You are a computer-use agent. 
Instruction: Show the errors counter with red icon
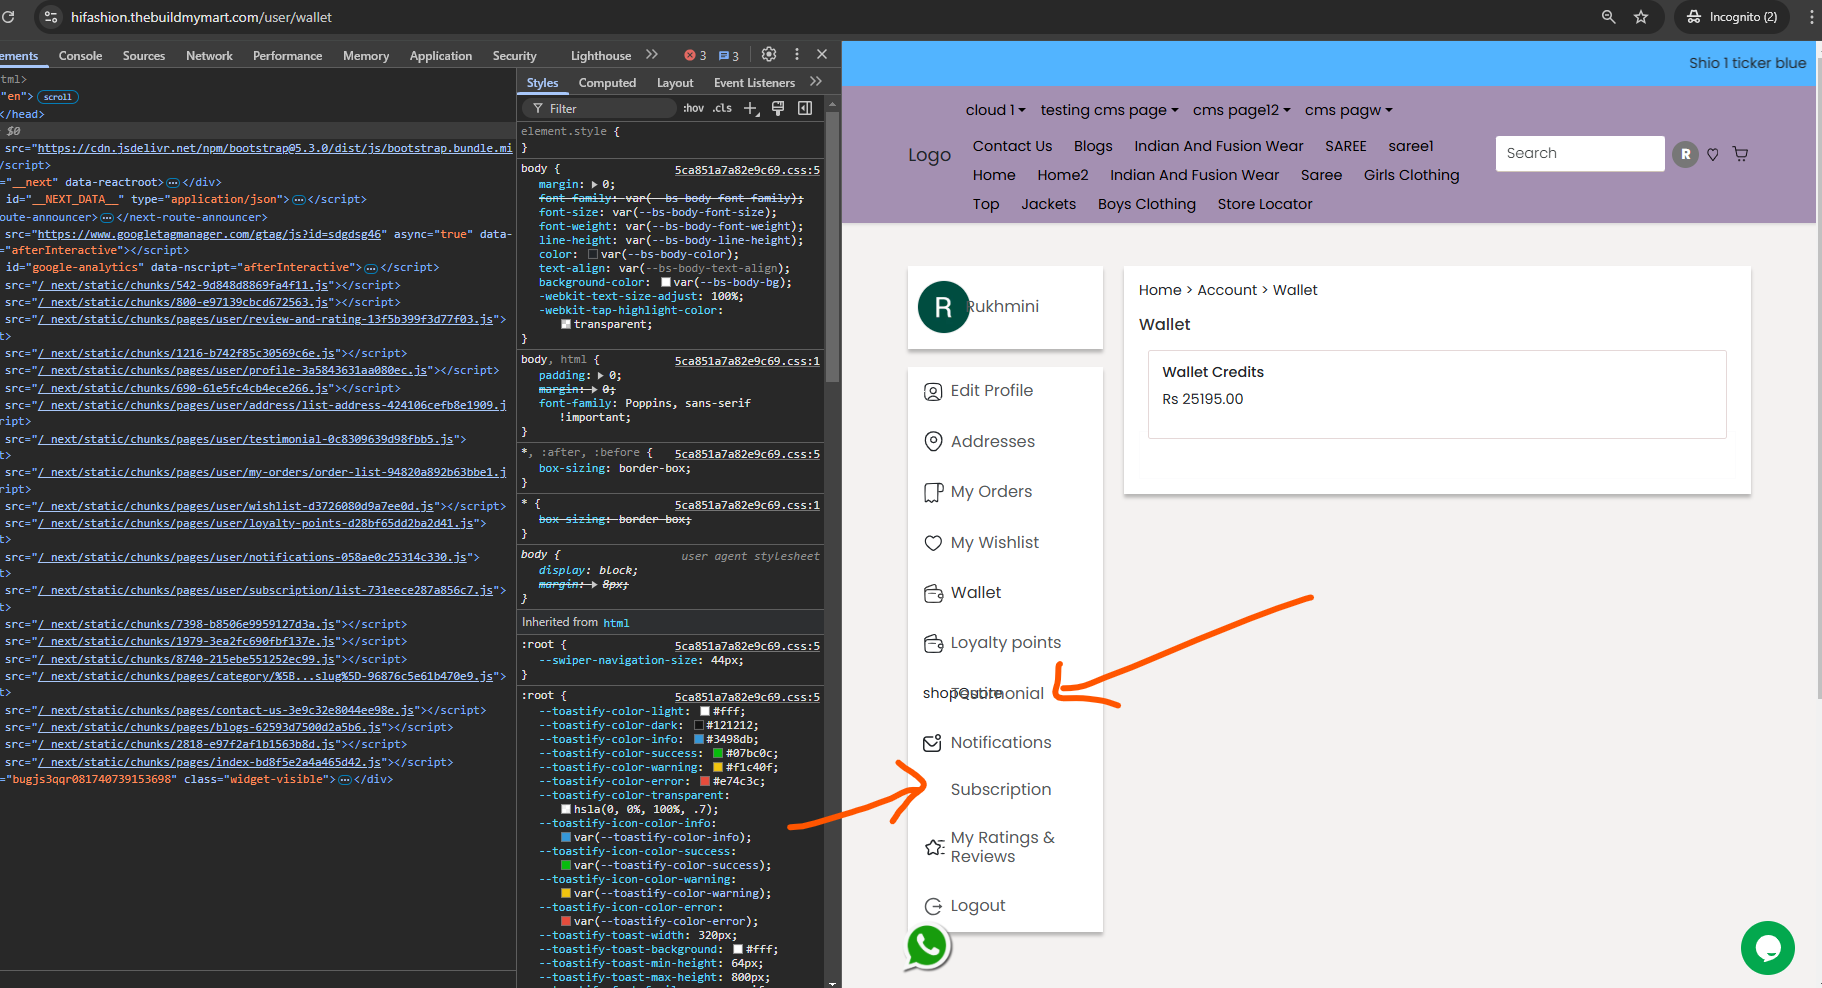(695, 56)
